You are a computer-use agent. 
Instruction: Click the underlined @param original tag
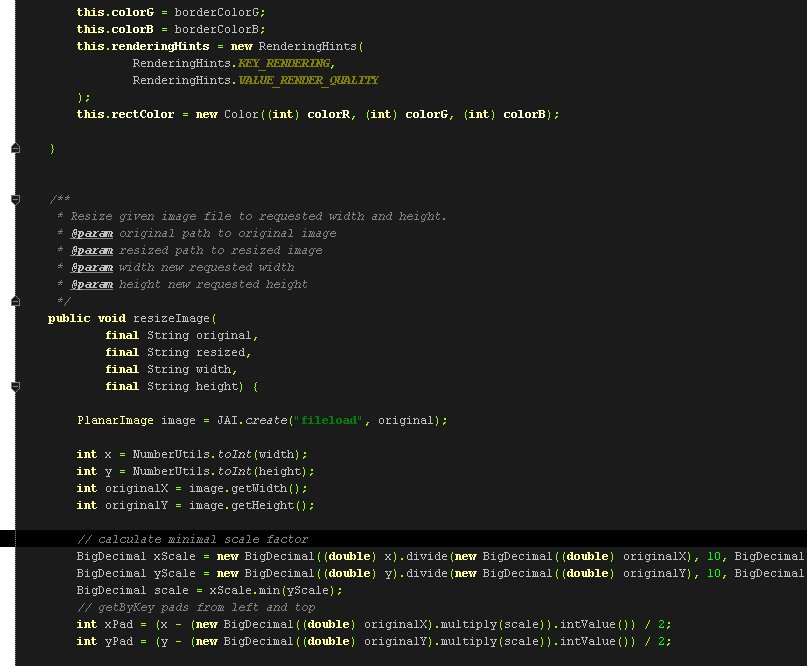tap(93, 233)
